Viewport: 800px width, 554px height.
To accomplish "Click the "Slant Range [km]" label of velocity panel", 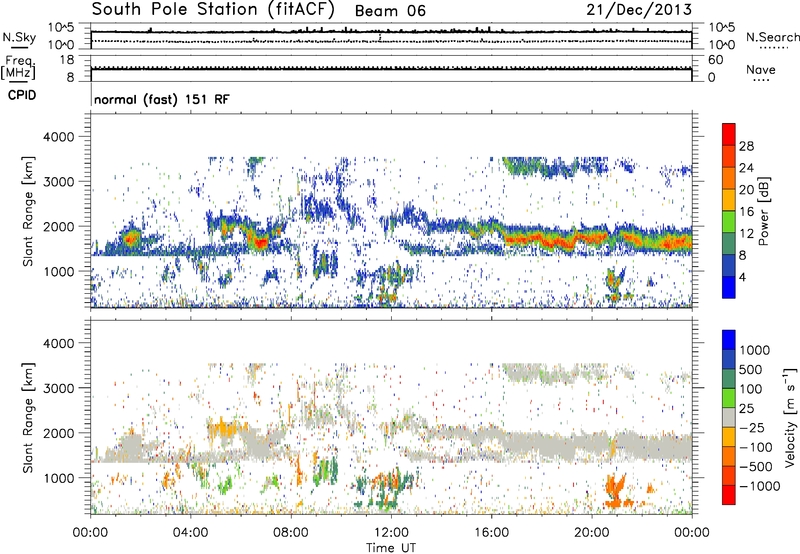I will 28,418.
